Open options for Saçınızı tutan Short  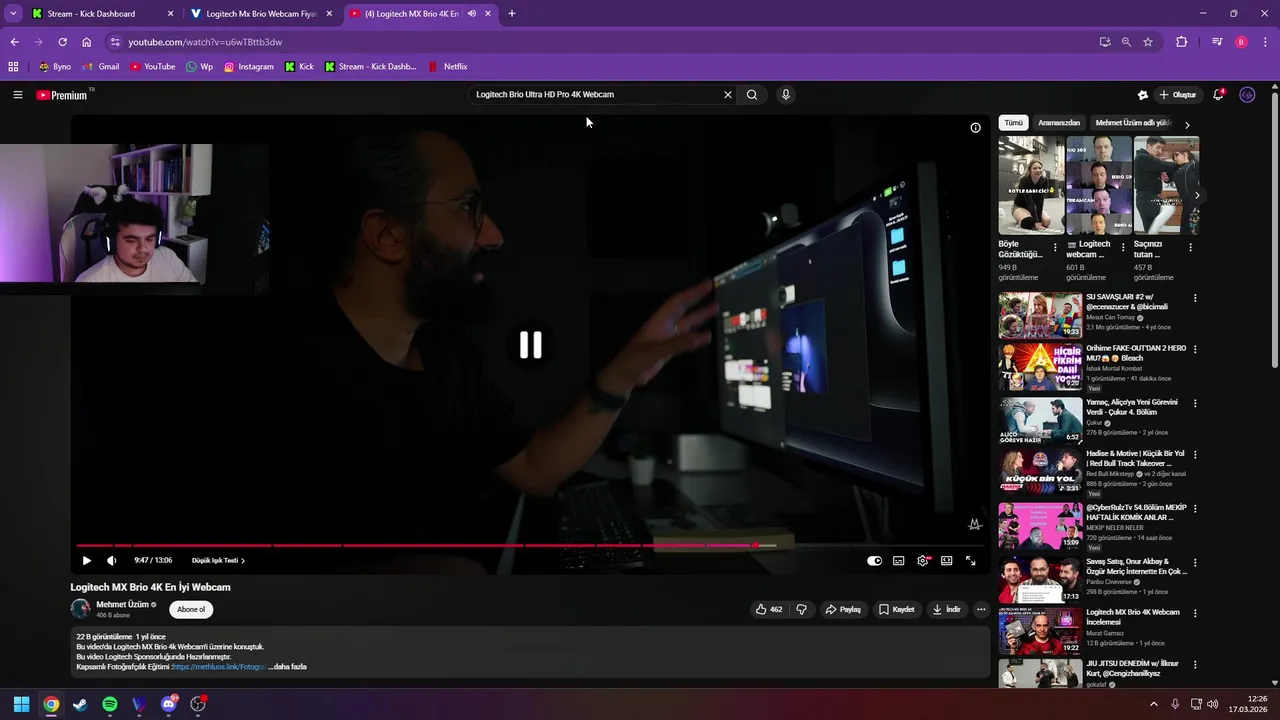[x=1190, y=247]
